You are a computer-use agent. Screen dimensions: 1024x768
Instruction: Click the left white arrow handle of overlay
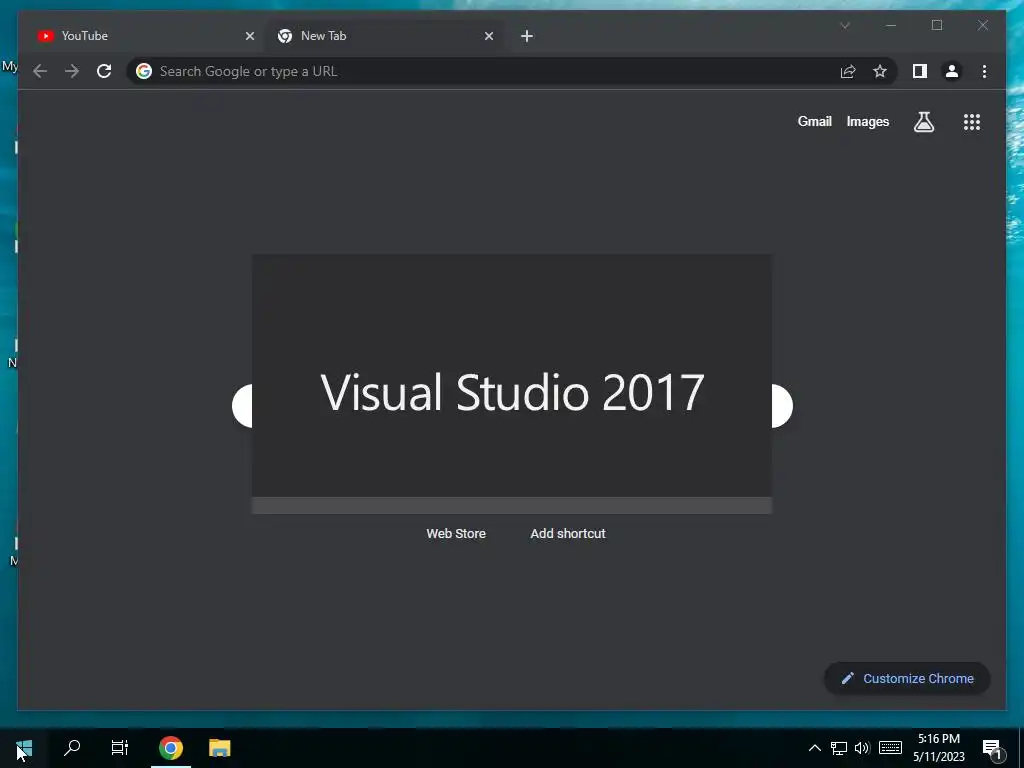click(x=242, y=406)
